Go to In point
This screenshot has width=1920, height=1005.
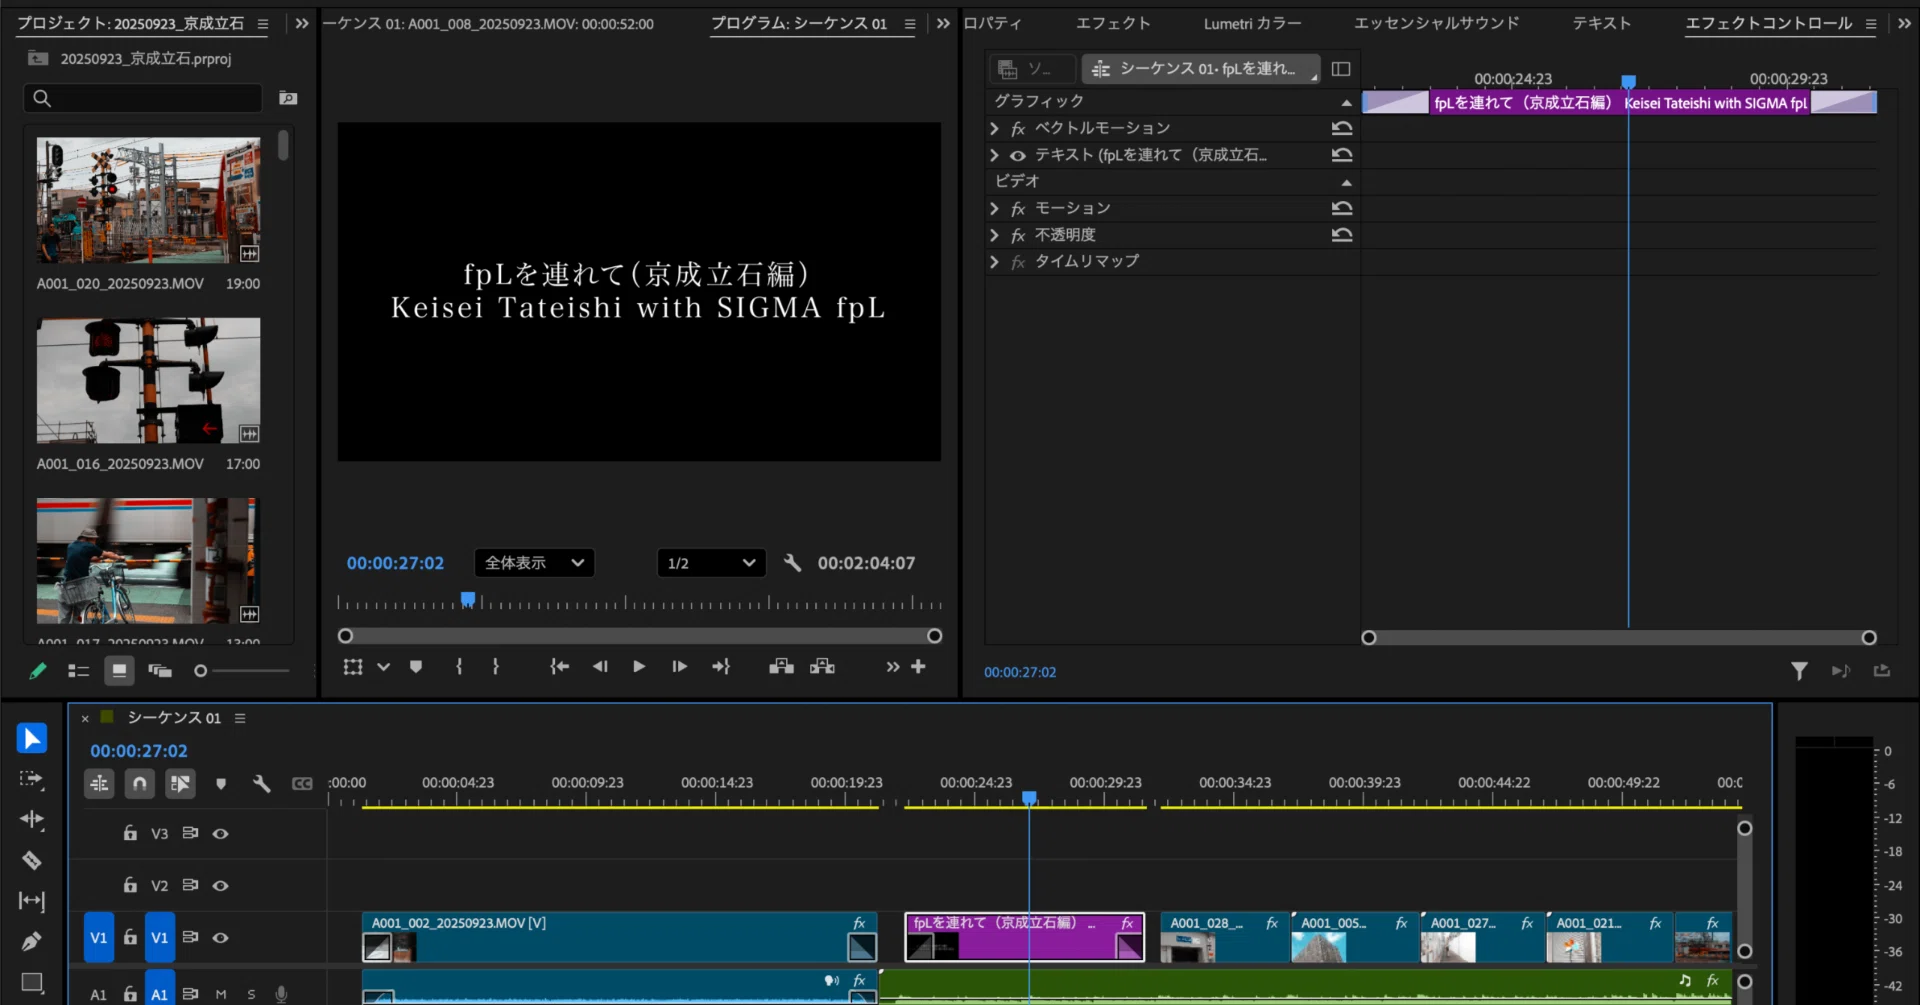click(559, 667)
